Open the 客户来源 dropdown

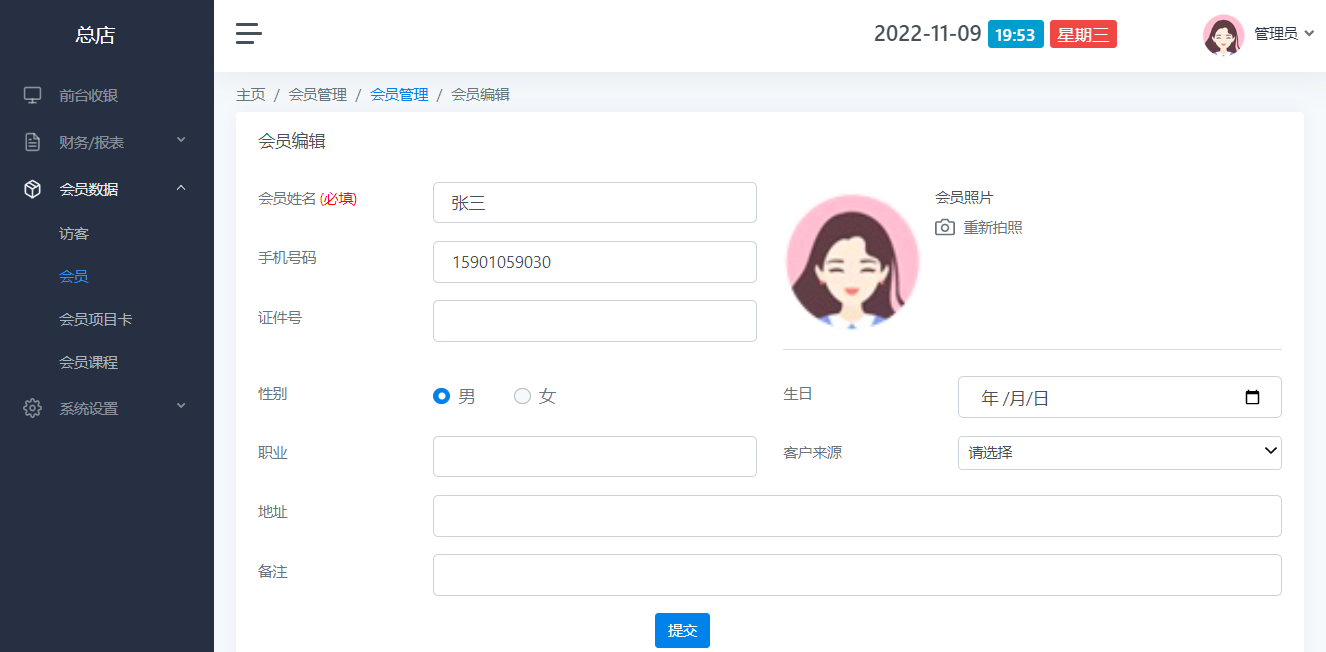(x=1119, y=452)
